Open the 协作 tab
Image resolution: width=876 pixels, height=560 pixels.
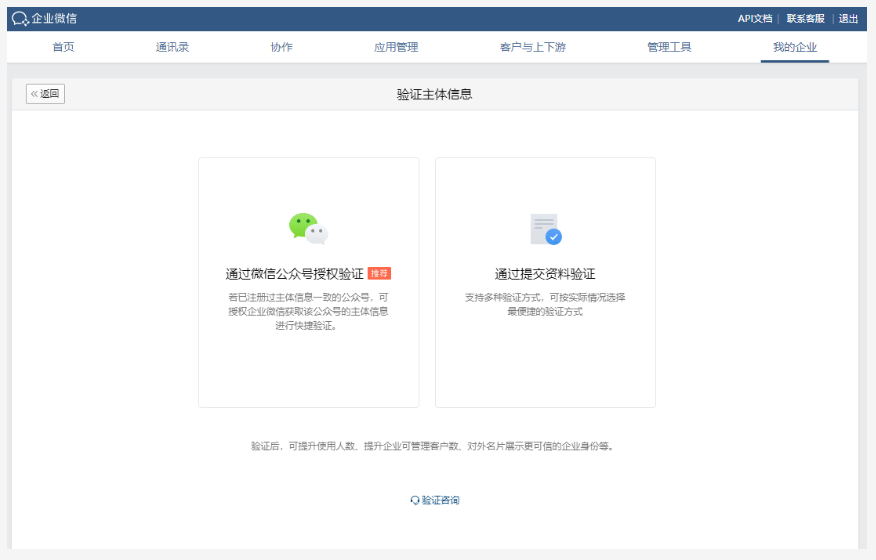click(282, 47)
